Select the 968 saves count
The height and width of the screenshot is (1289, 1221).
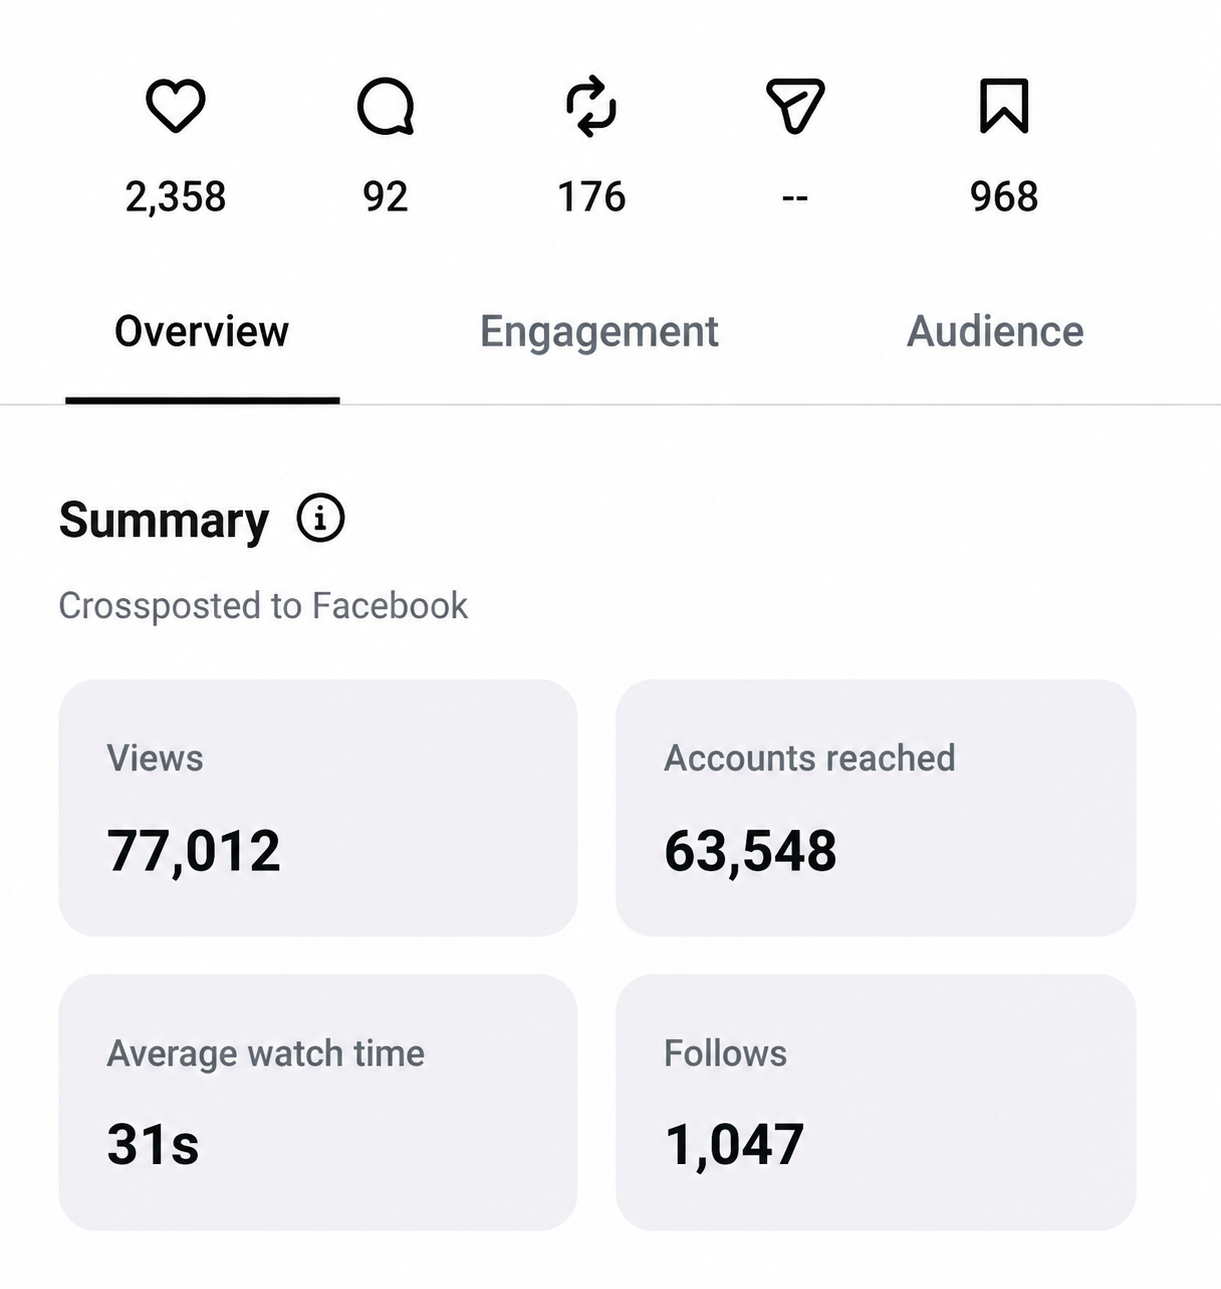pyautogui.click(x=1004, y=196)
